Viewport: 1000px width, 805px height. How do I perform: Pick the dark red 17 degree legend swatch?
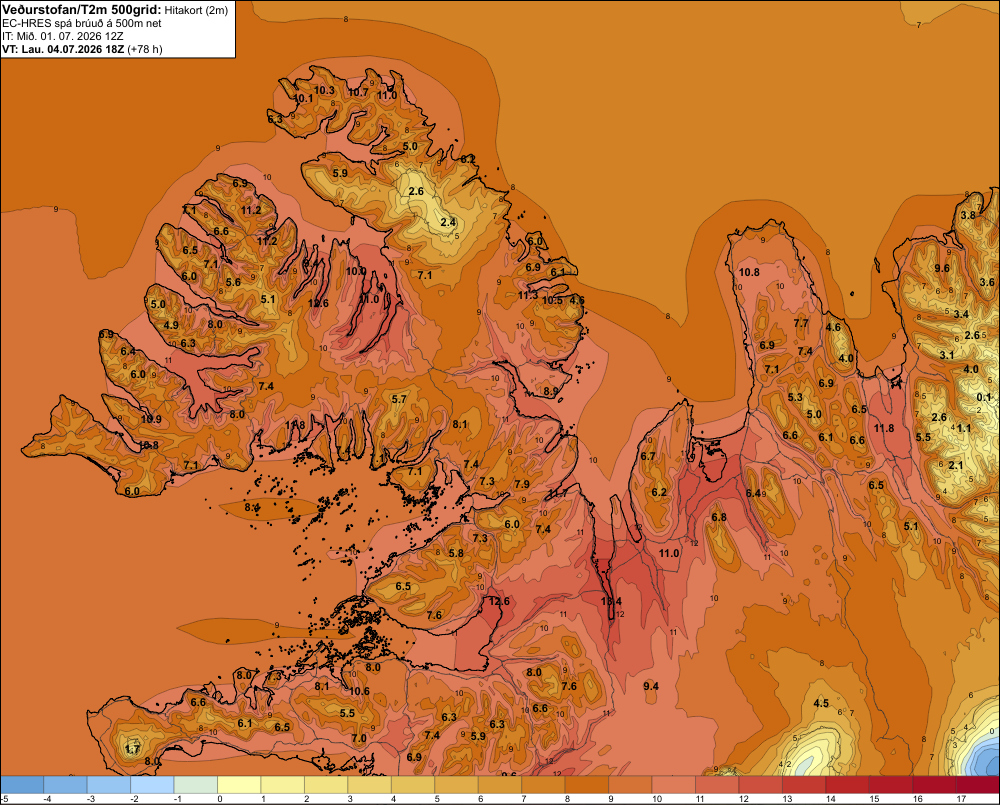click(978, 785)
